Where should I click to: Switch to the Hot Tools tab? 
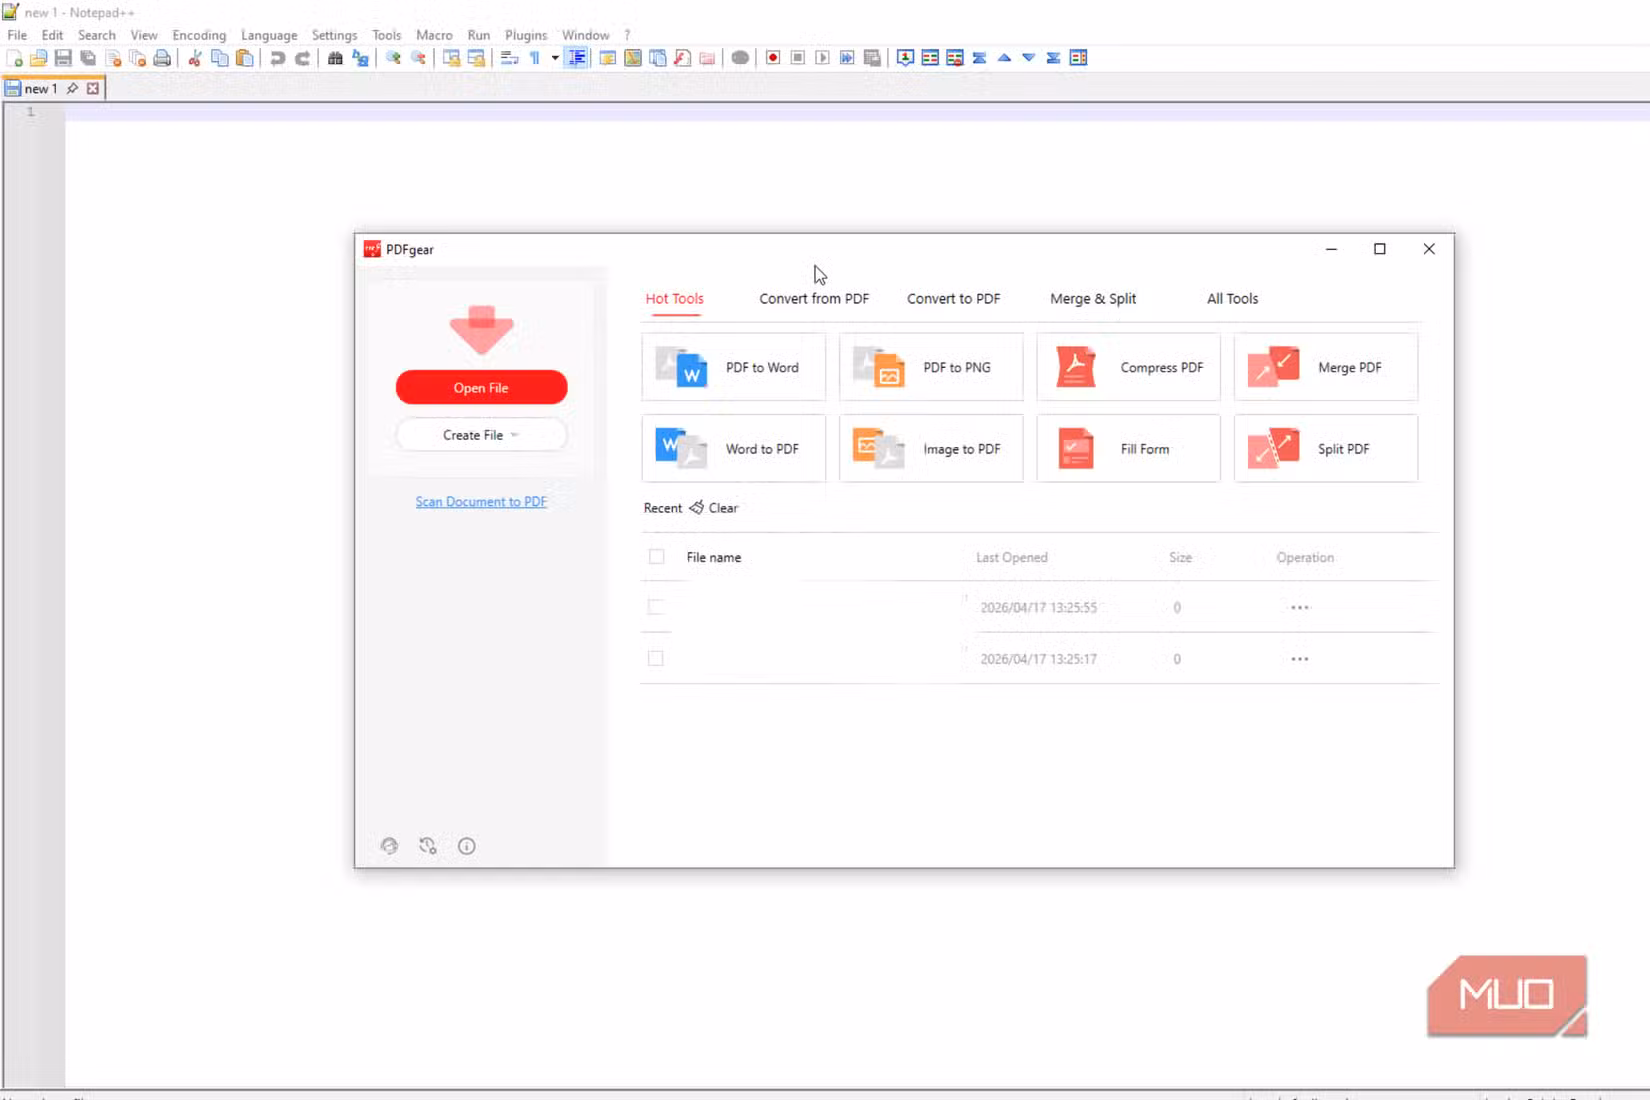674,299
